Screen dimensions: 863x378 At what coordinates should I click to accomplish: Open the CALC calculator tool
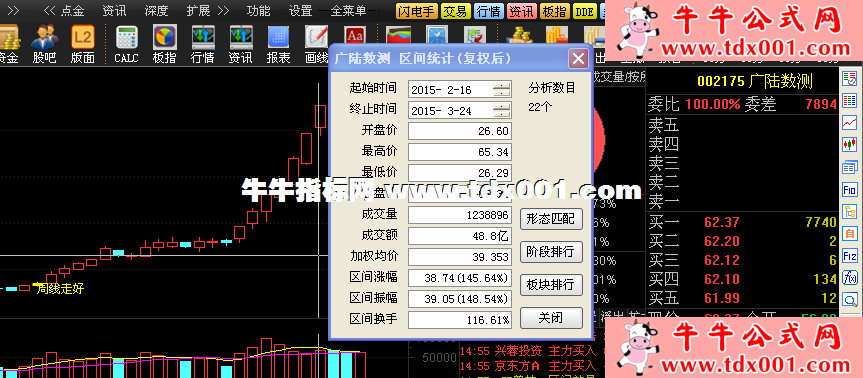coord(126,44)
